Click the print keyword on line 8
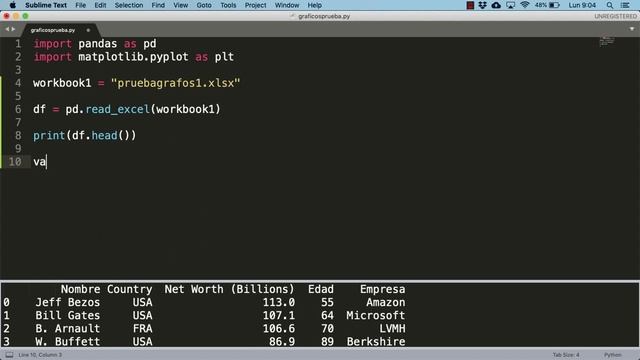 (49, 136)
